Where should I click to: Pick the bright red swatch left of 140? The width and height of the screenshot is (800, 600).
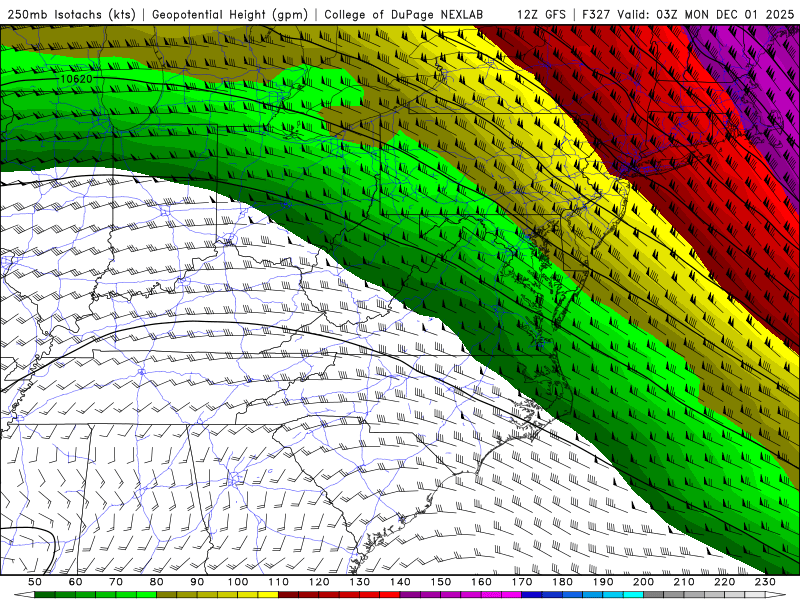point(390,594)
